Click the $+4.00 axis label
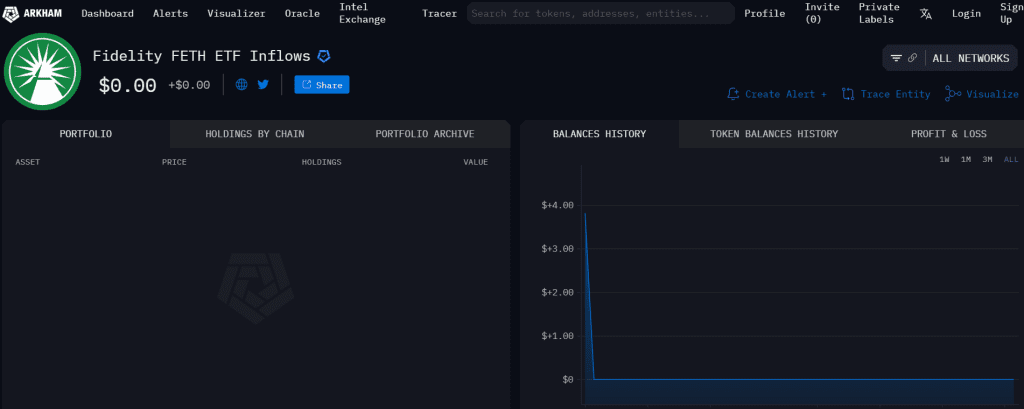Screen dimensions: 1024x409 click(557, 205)
